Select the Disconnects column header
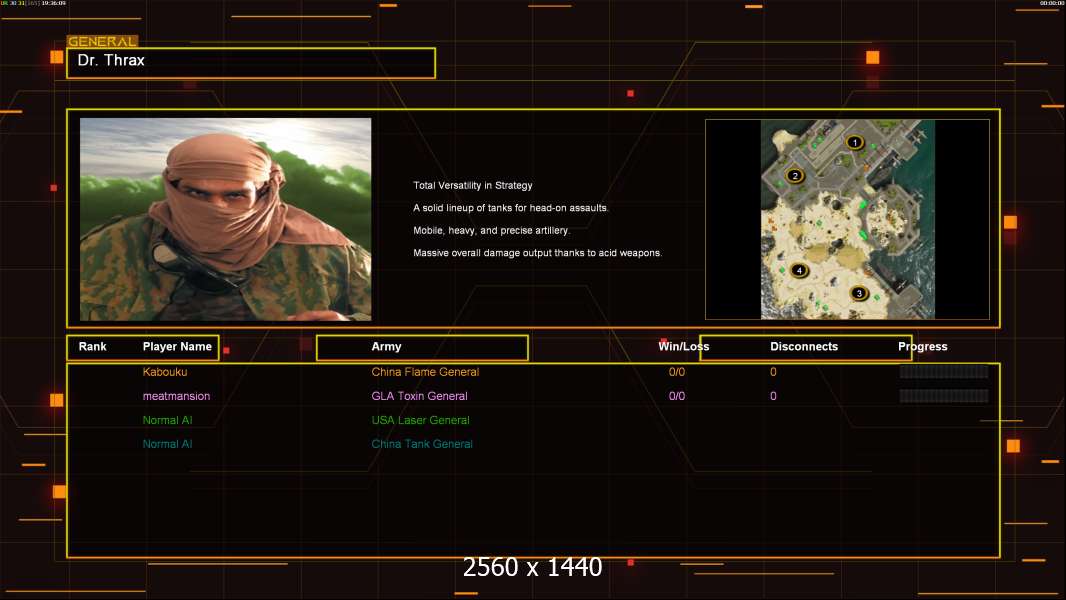Screen dimensions: 1066x600 (x=804, y=347)
